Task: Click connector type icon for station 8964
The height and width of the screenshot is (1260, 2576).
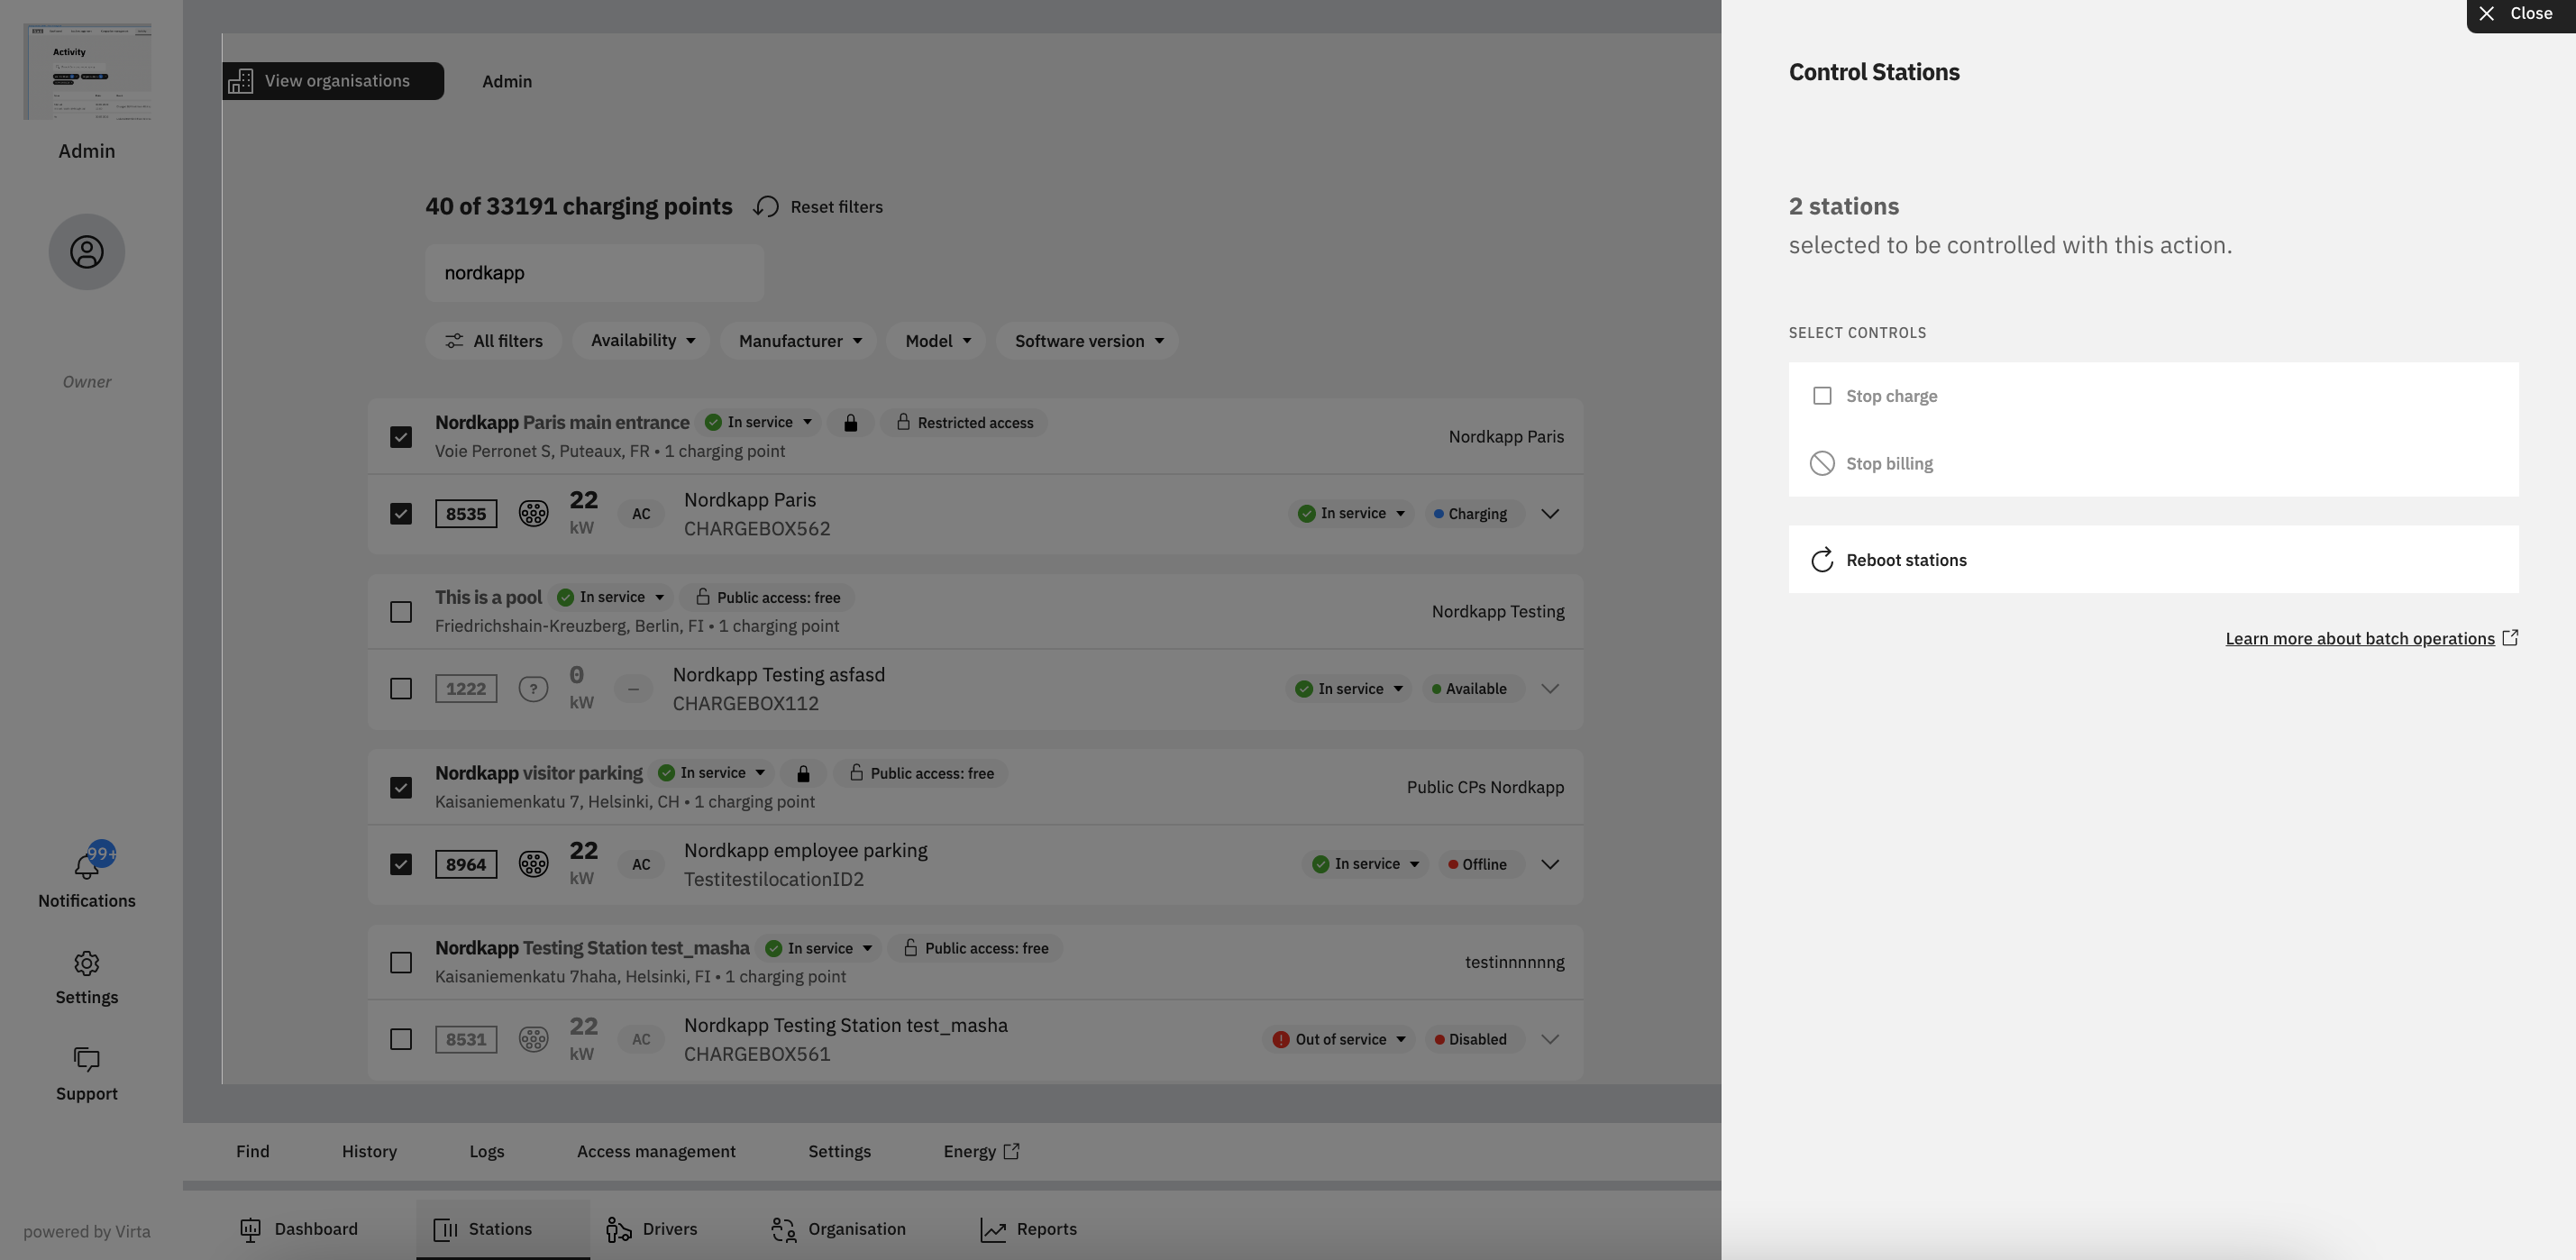Action: 533,864
